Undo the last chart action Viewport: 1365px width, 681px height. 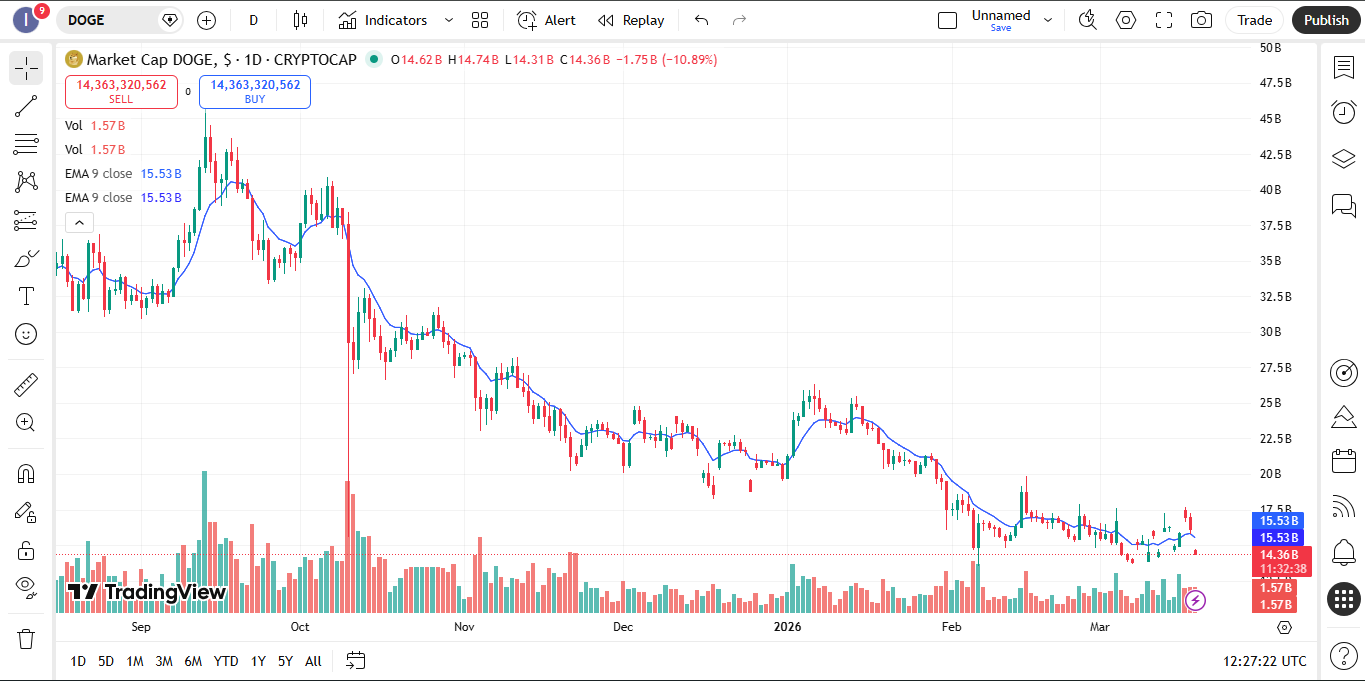(x=701, y=20)
